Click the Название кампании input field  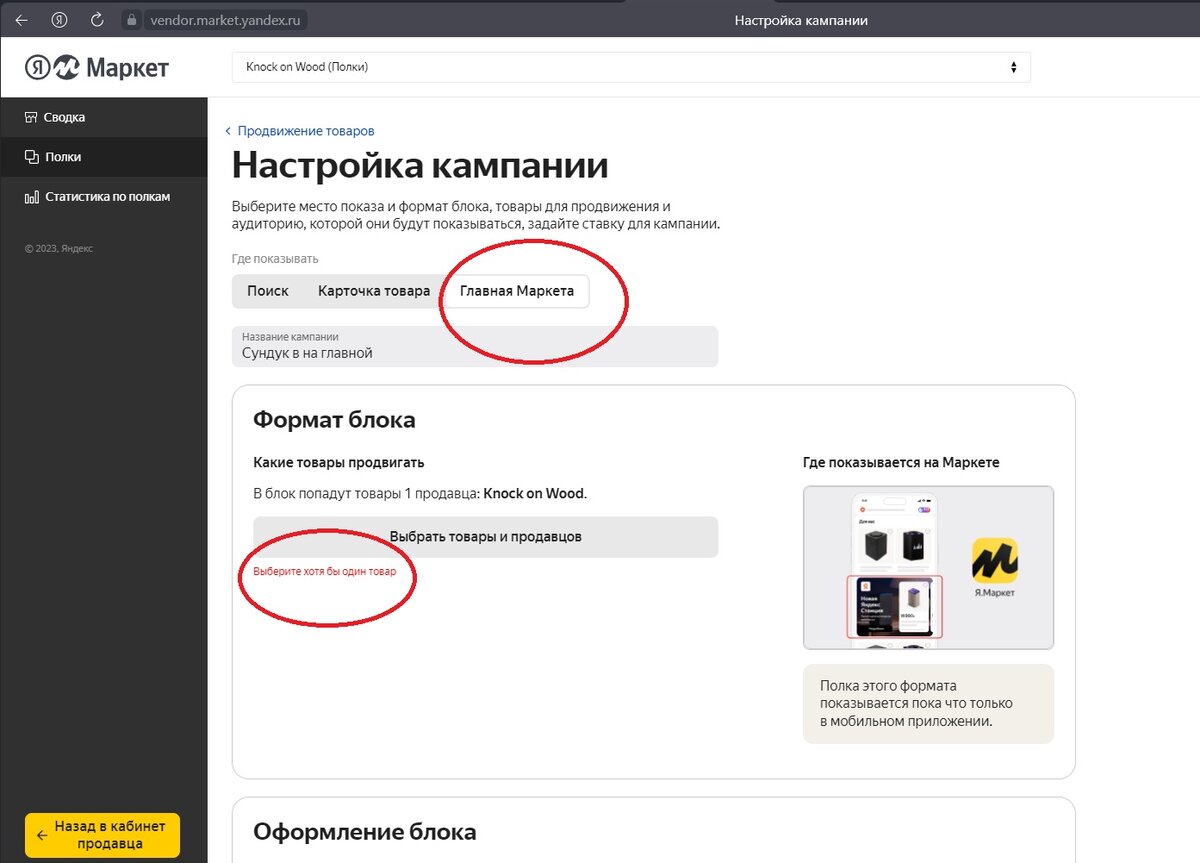(x=475, y=346)
